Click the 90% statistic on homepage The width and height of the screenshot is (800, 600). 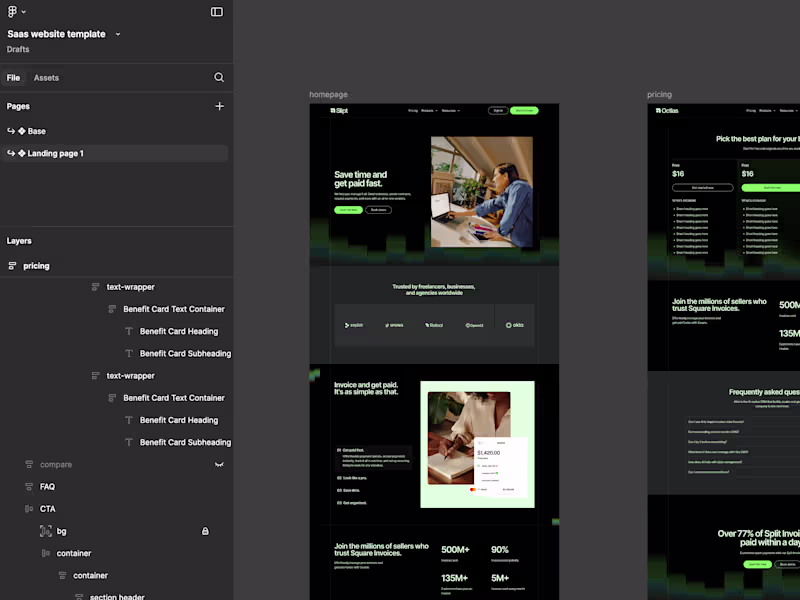tap(500, 549)
